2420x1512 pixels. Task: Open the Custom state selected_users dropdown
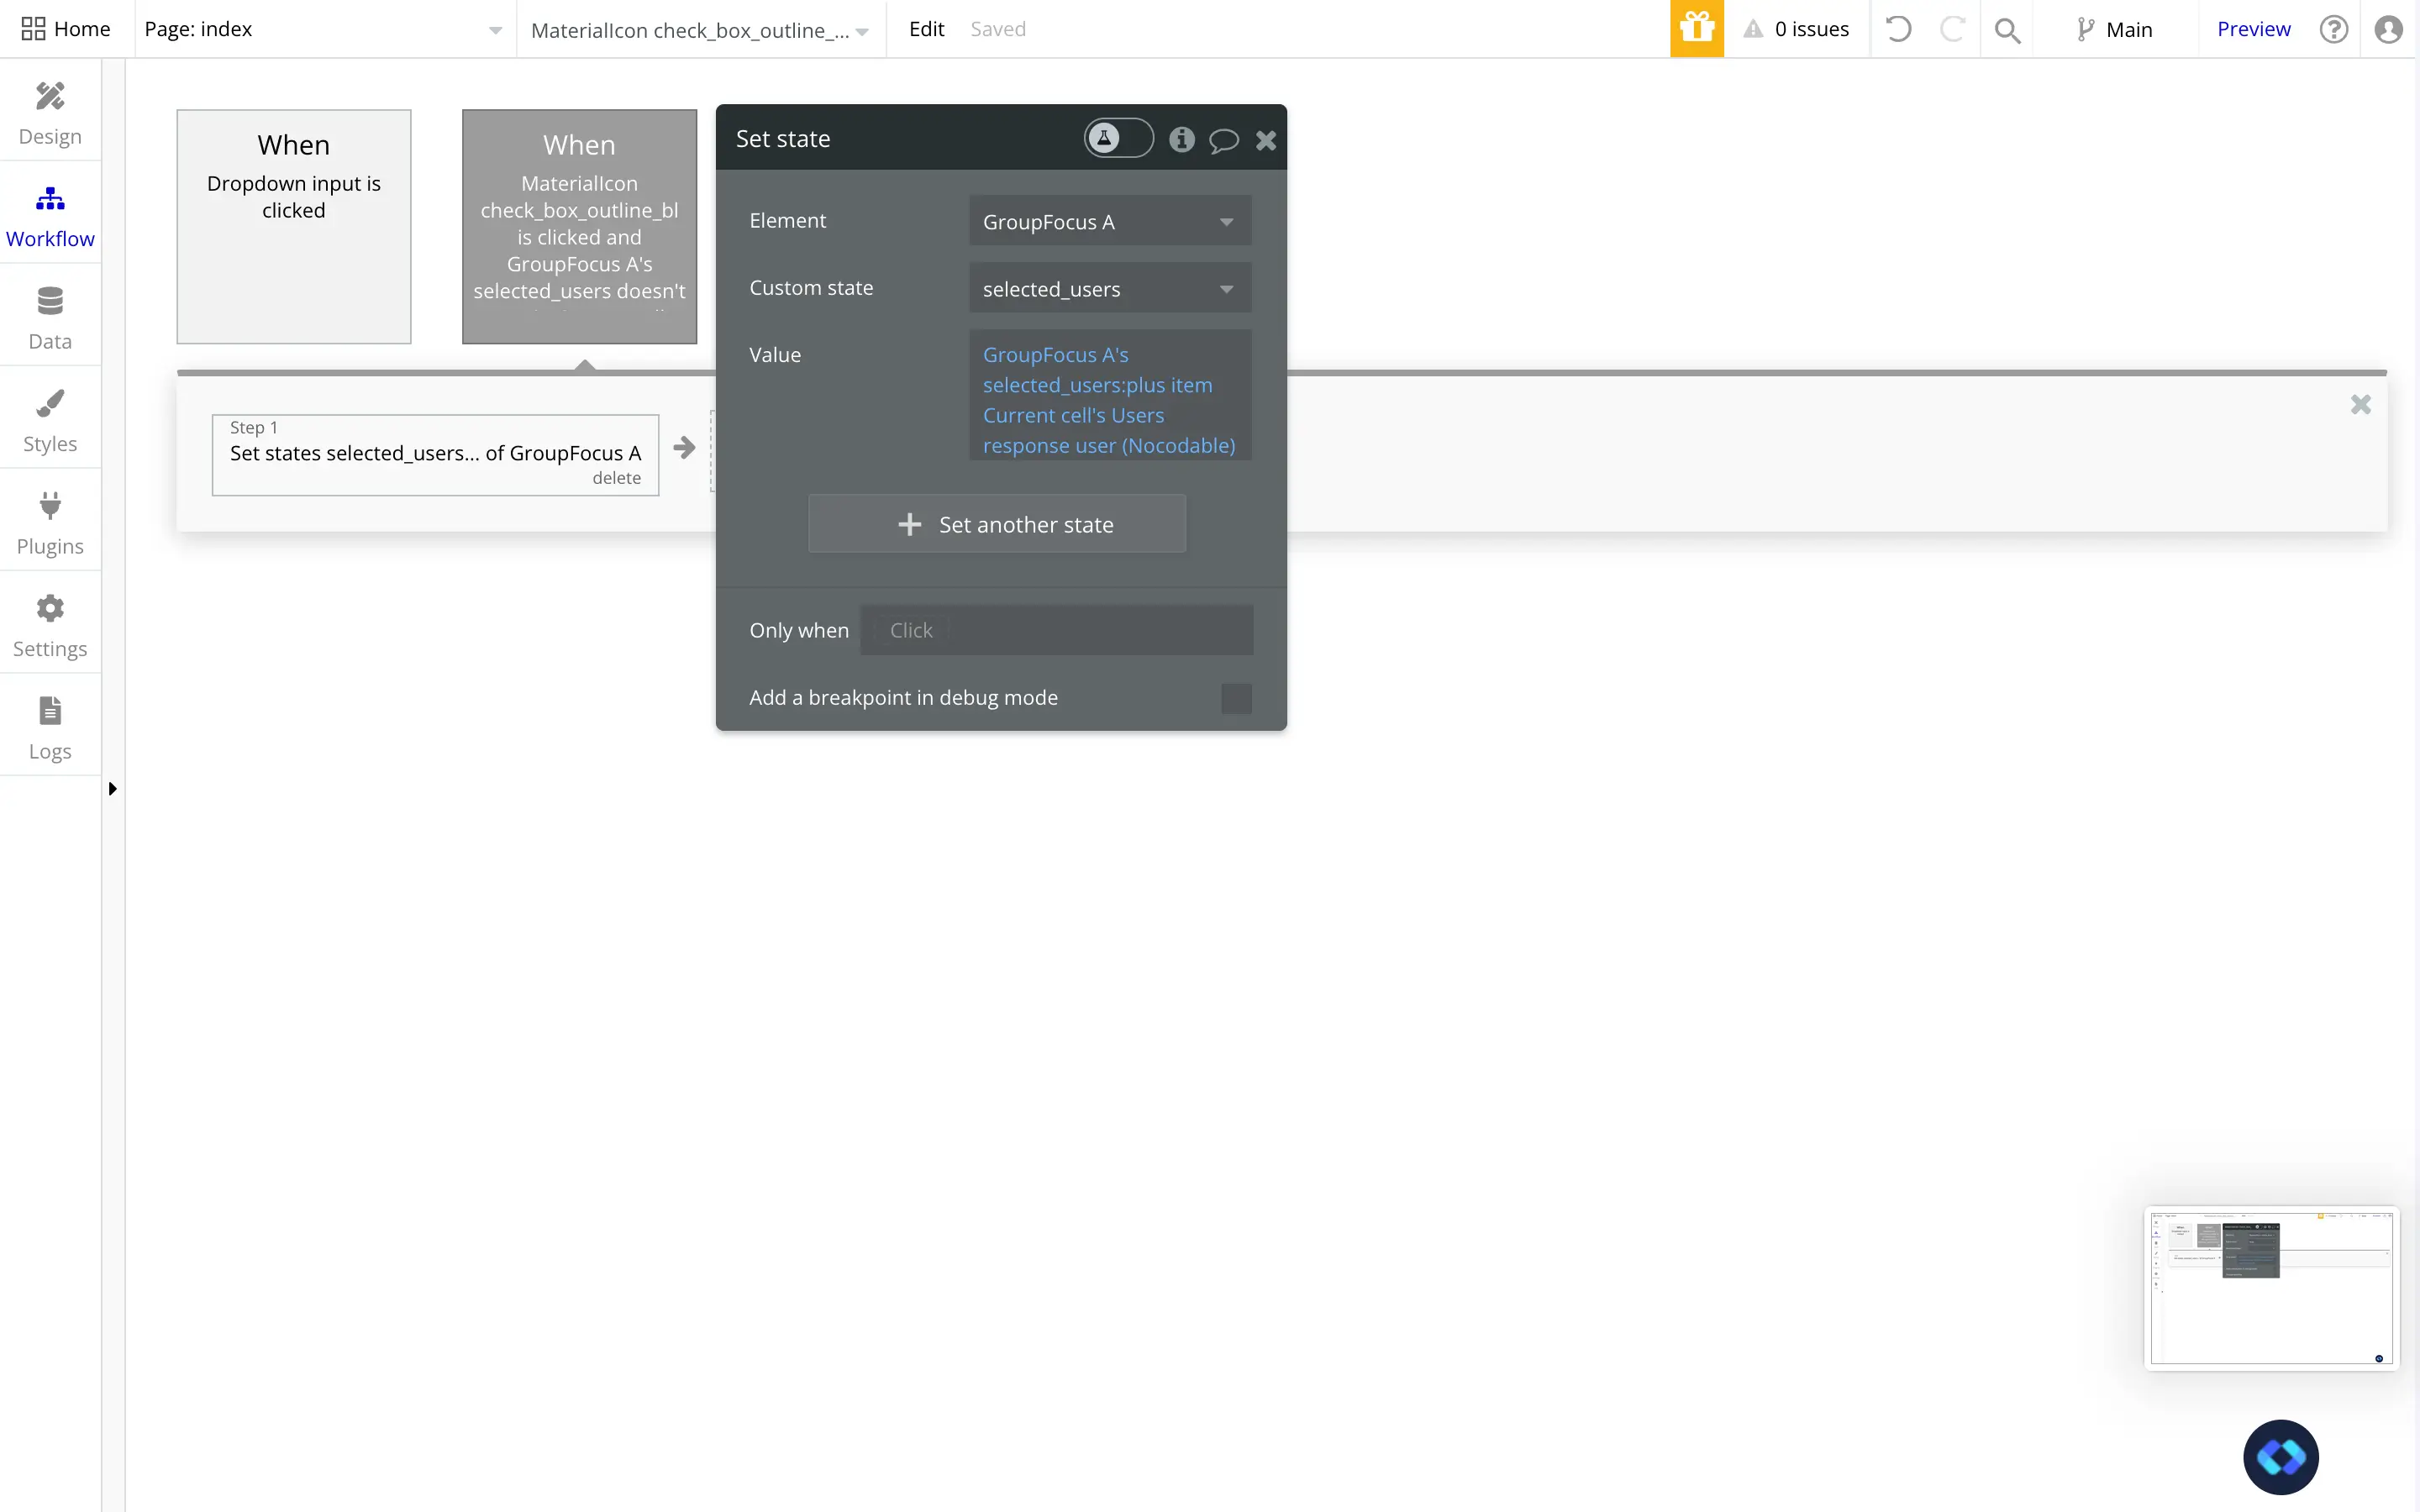(x=1110, y=288)
